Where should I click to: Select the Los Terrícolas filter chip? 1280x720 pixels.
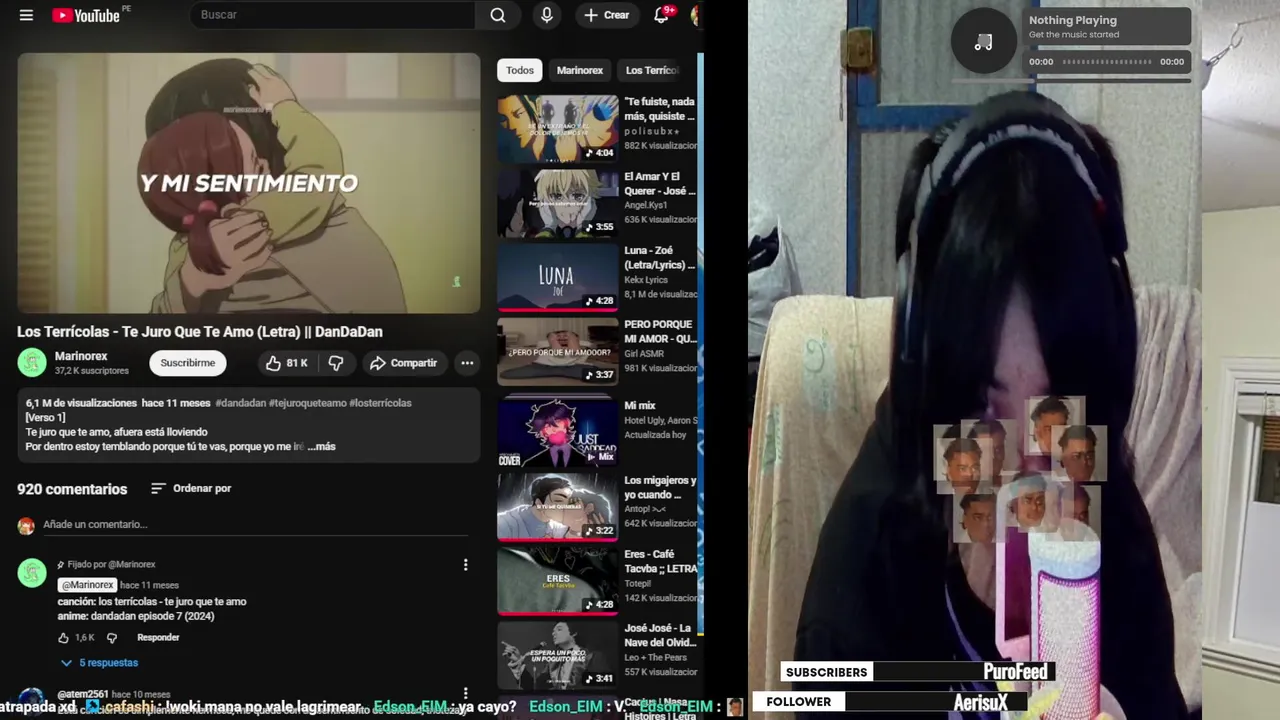coord(652,70)
